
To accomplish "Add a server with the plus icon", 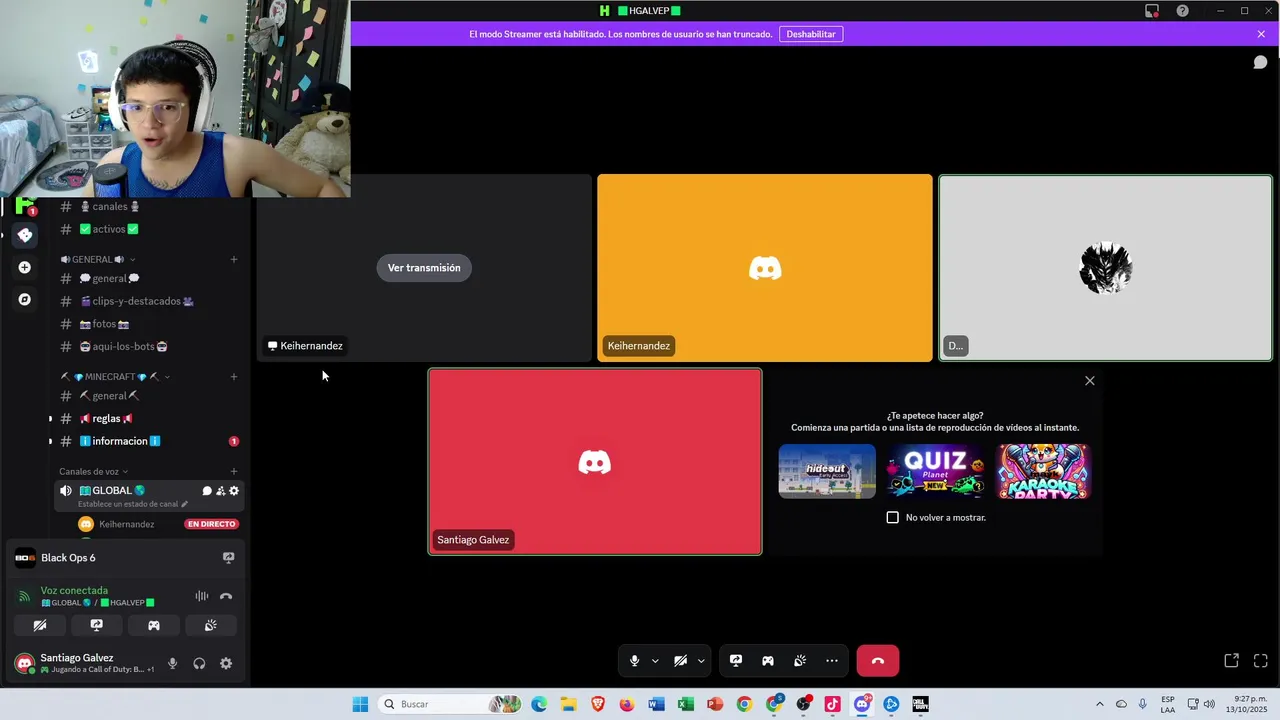I will [x=25, y=267].
